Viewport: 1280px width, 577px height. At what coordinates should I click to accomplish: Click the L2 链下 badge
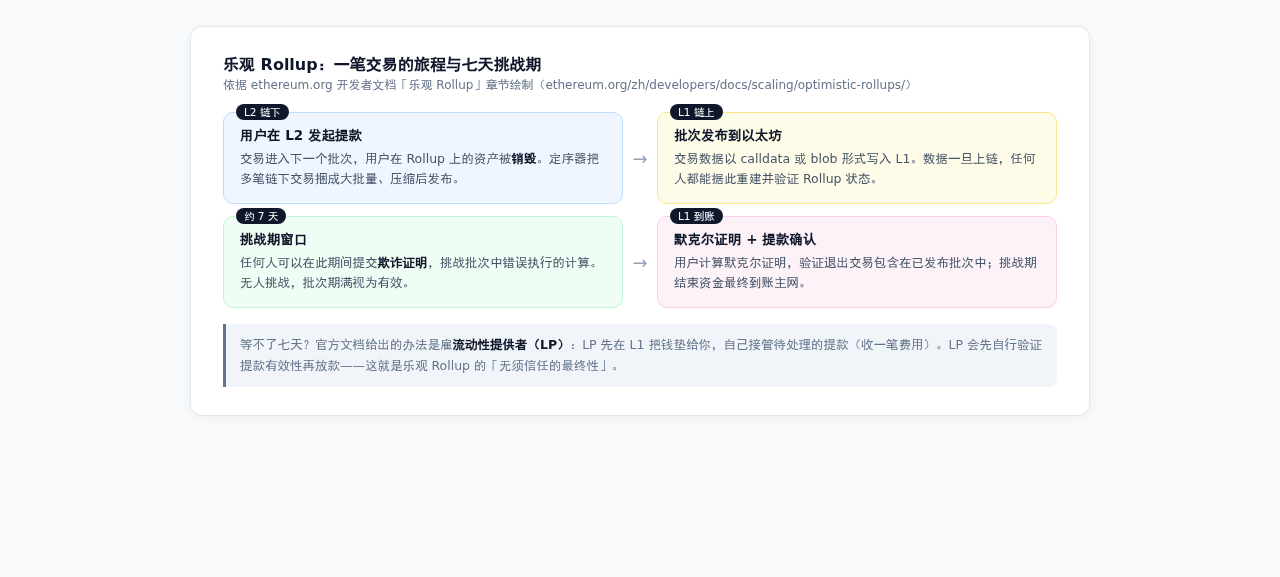tap(262, 112)
